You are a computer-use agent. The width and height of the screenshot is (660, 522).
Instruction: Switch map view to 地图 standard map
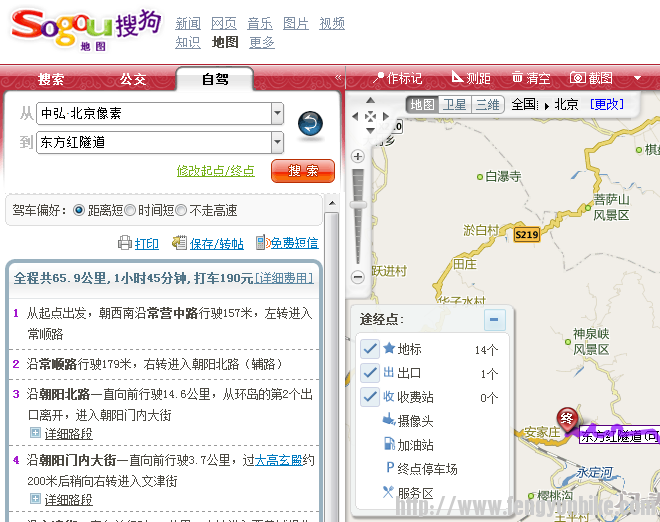pyautogui.click(x=422, y=104)
